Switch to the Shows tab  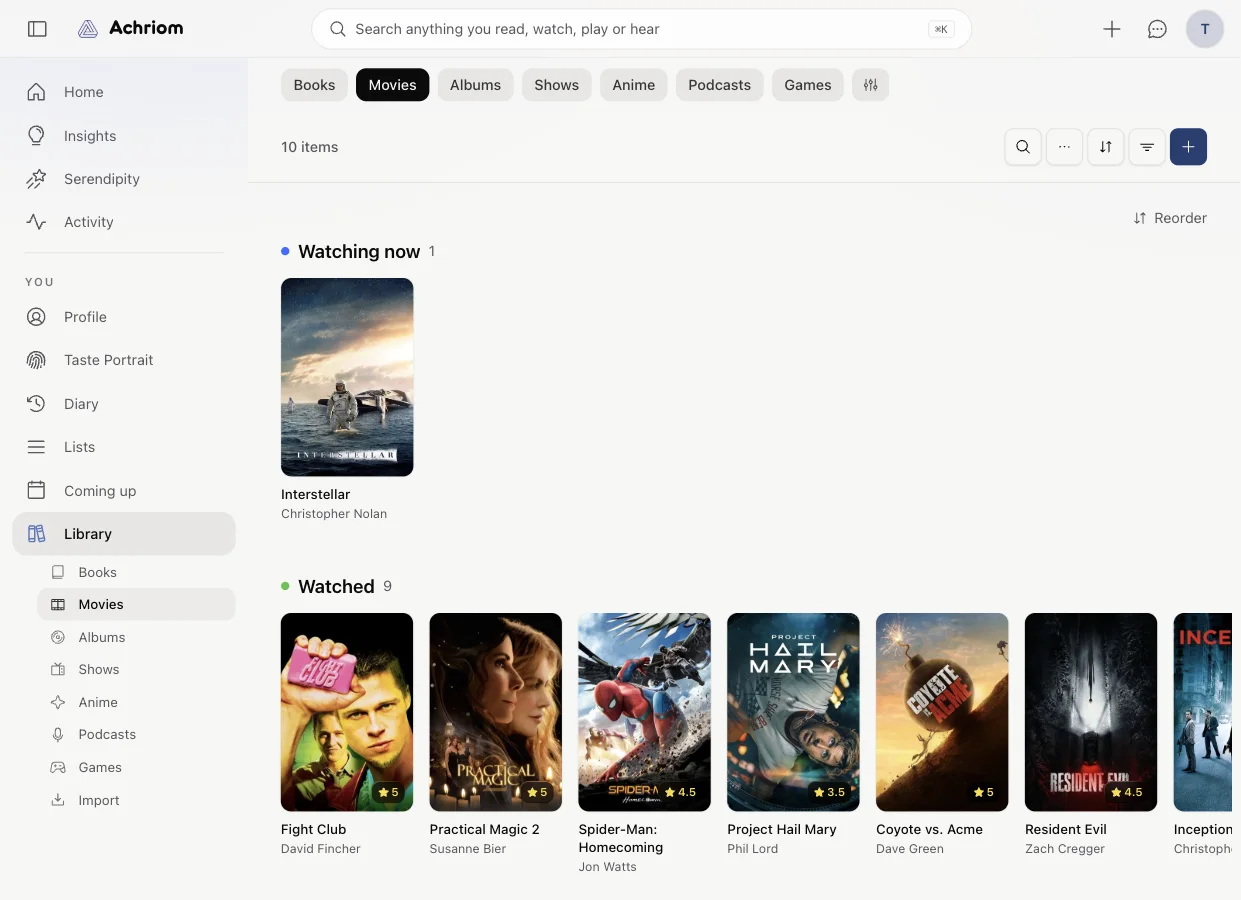point(557,85)
